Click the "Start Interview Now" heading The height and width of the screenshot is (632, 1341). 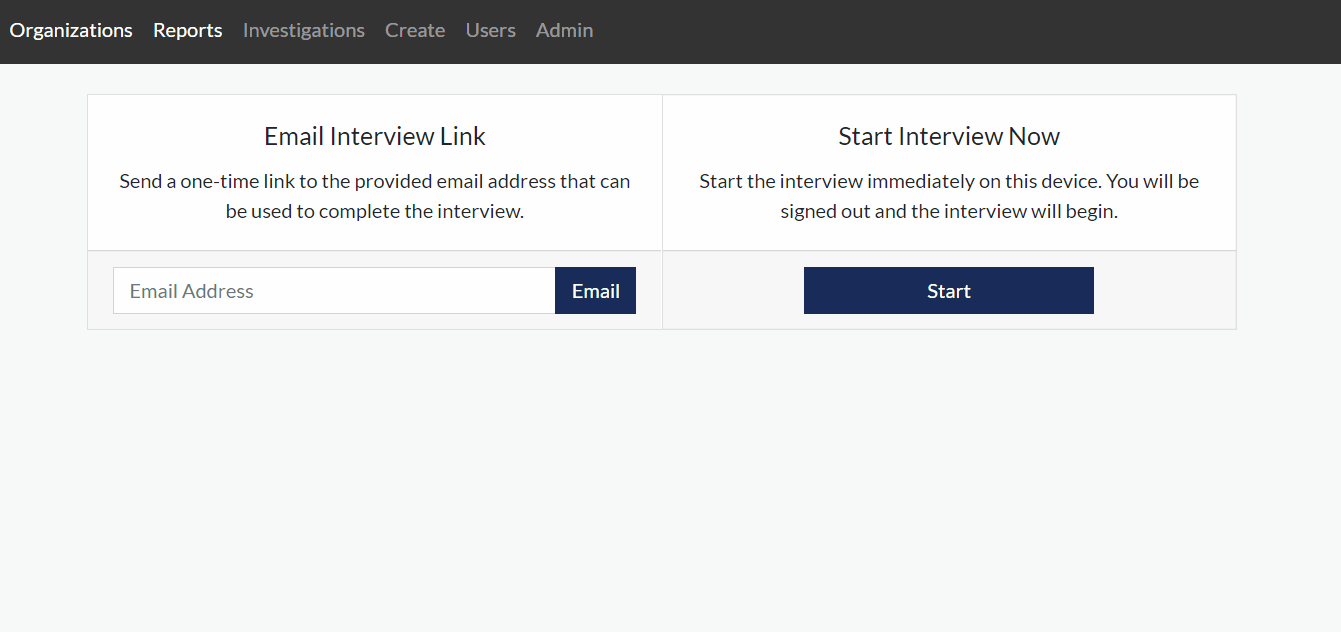point(949,136)
